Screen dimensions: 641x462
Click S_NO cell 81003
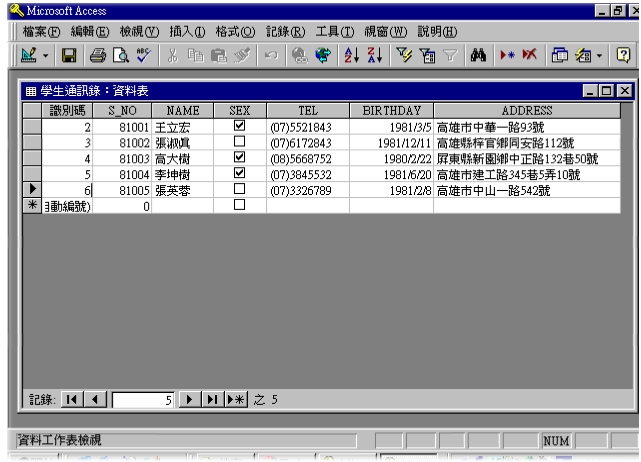(122, 159)
